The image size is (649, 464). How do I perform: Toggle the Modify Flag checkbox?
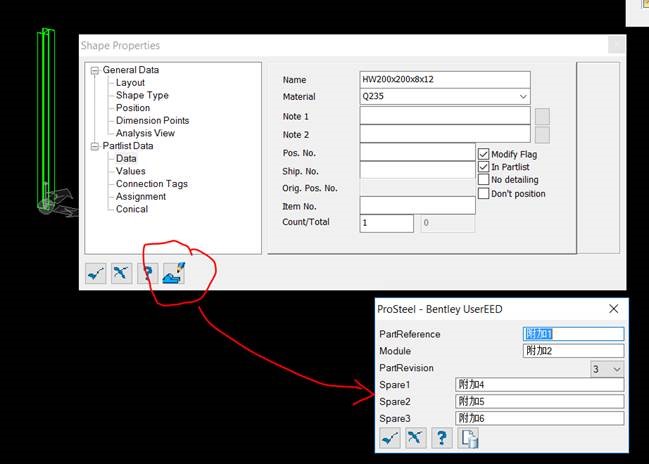(x=483, y=154)
